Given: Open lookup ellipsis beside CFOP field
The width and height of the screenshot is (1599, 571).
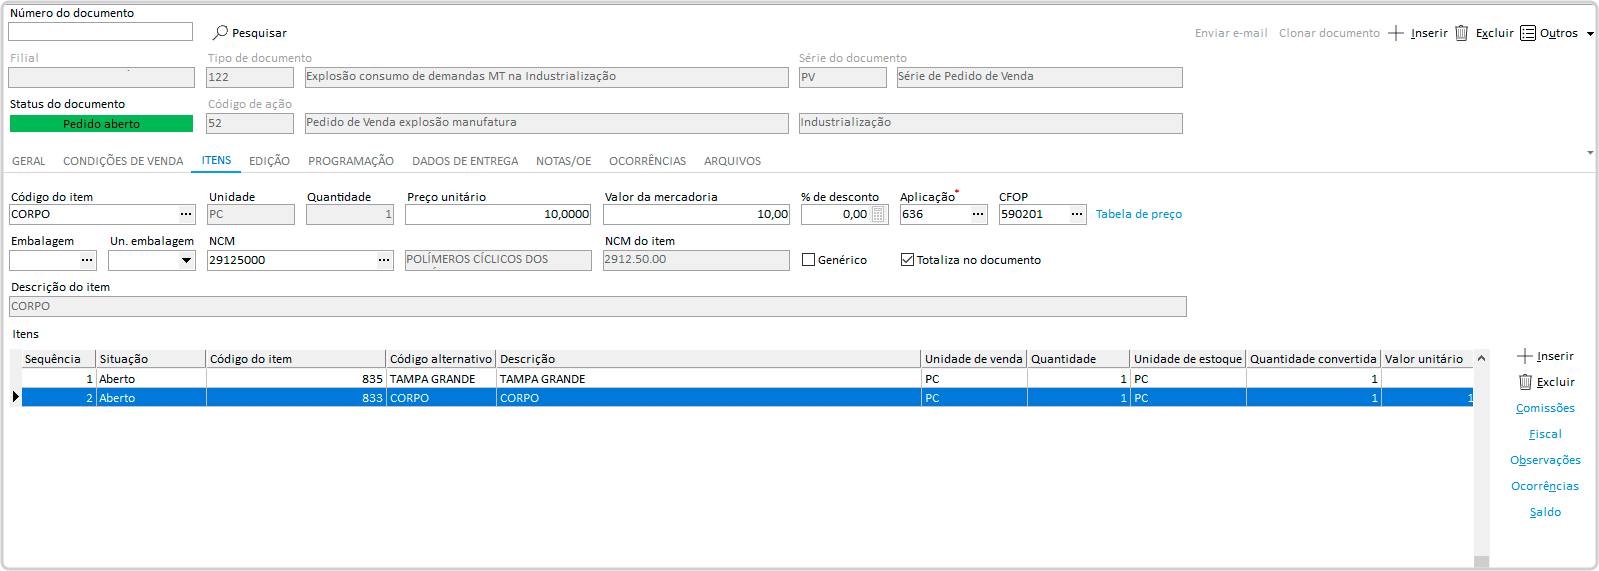Looking at the screenshot, I should click(x=1077, y=214).
